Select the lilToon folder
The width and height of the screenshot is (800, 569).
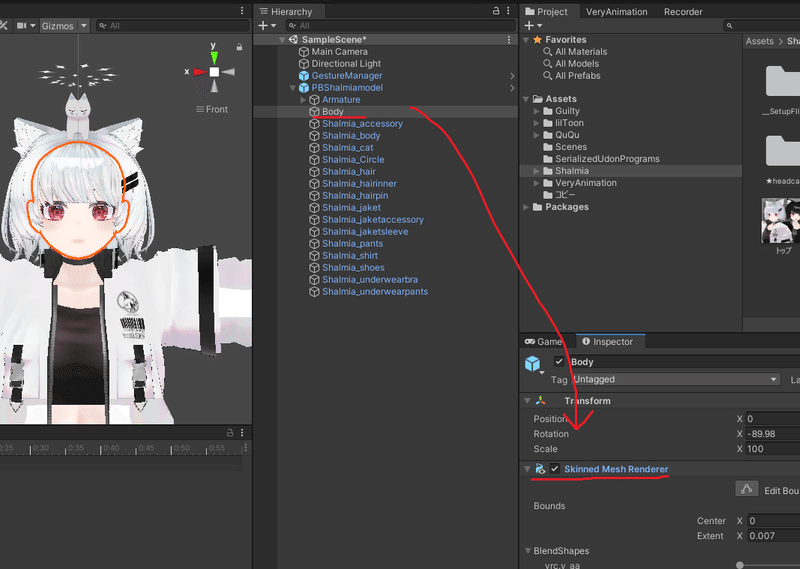(569, 123)
